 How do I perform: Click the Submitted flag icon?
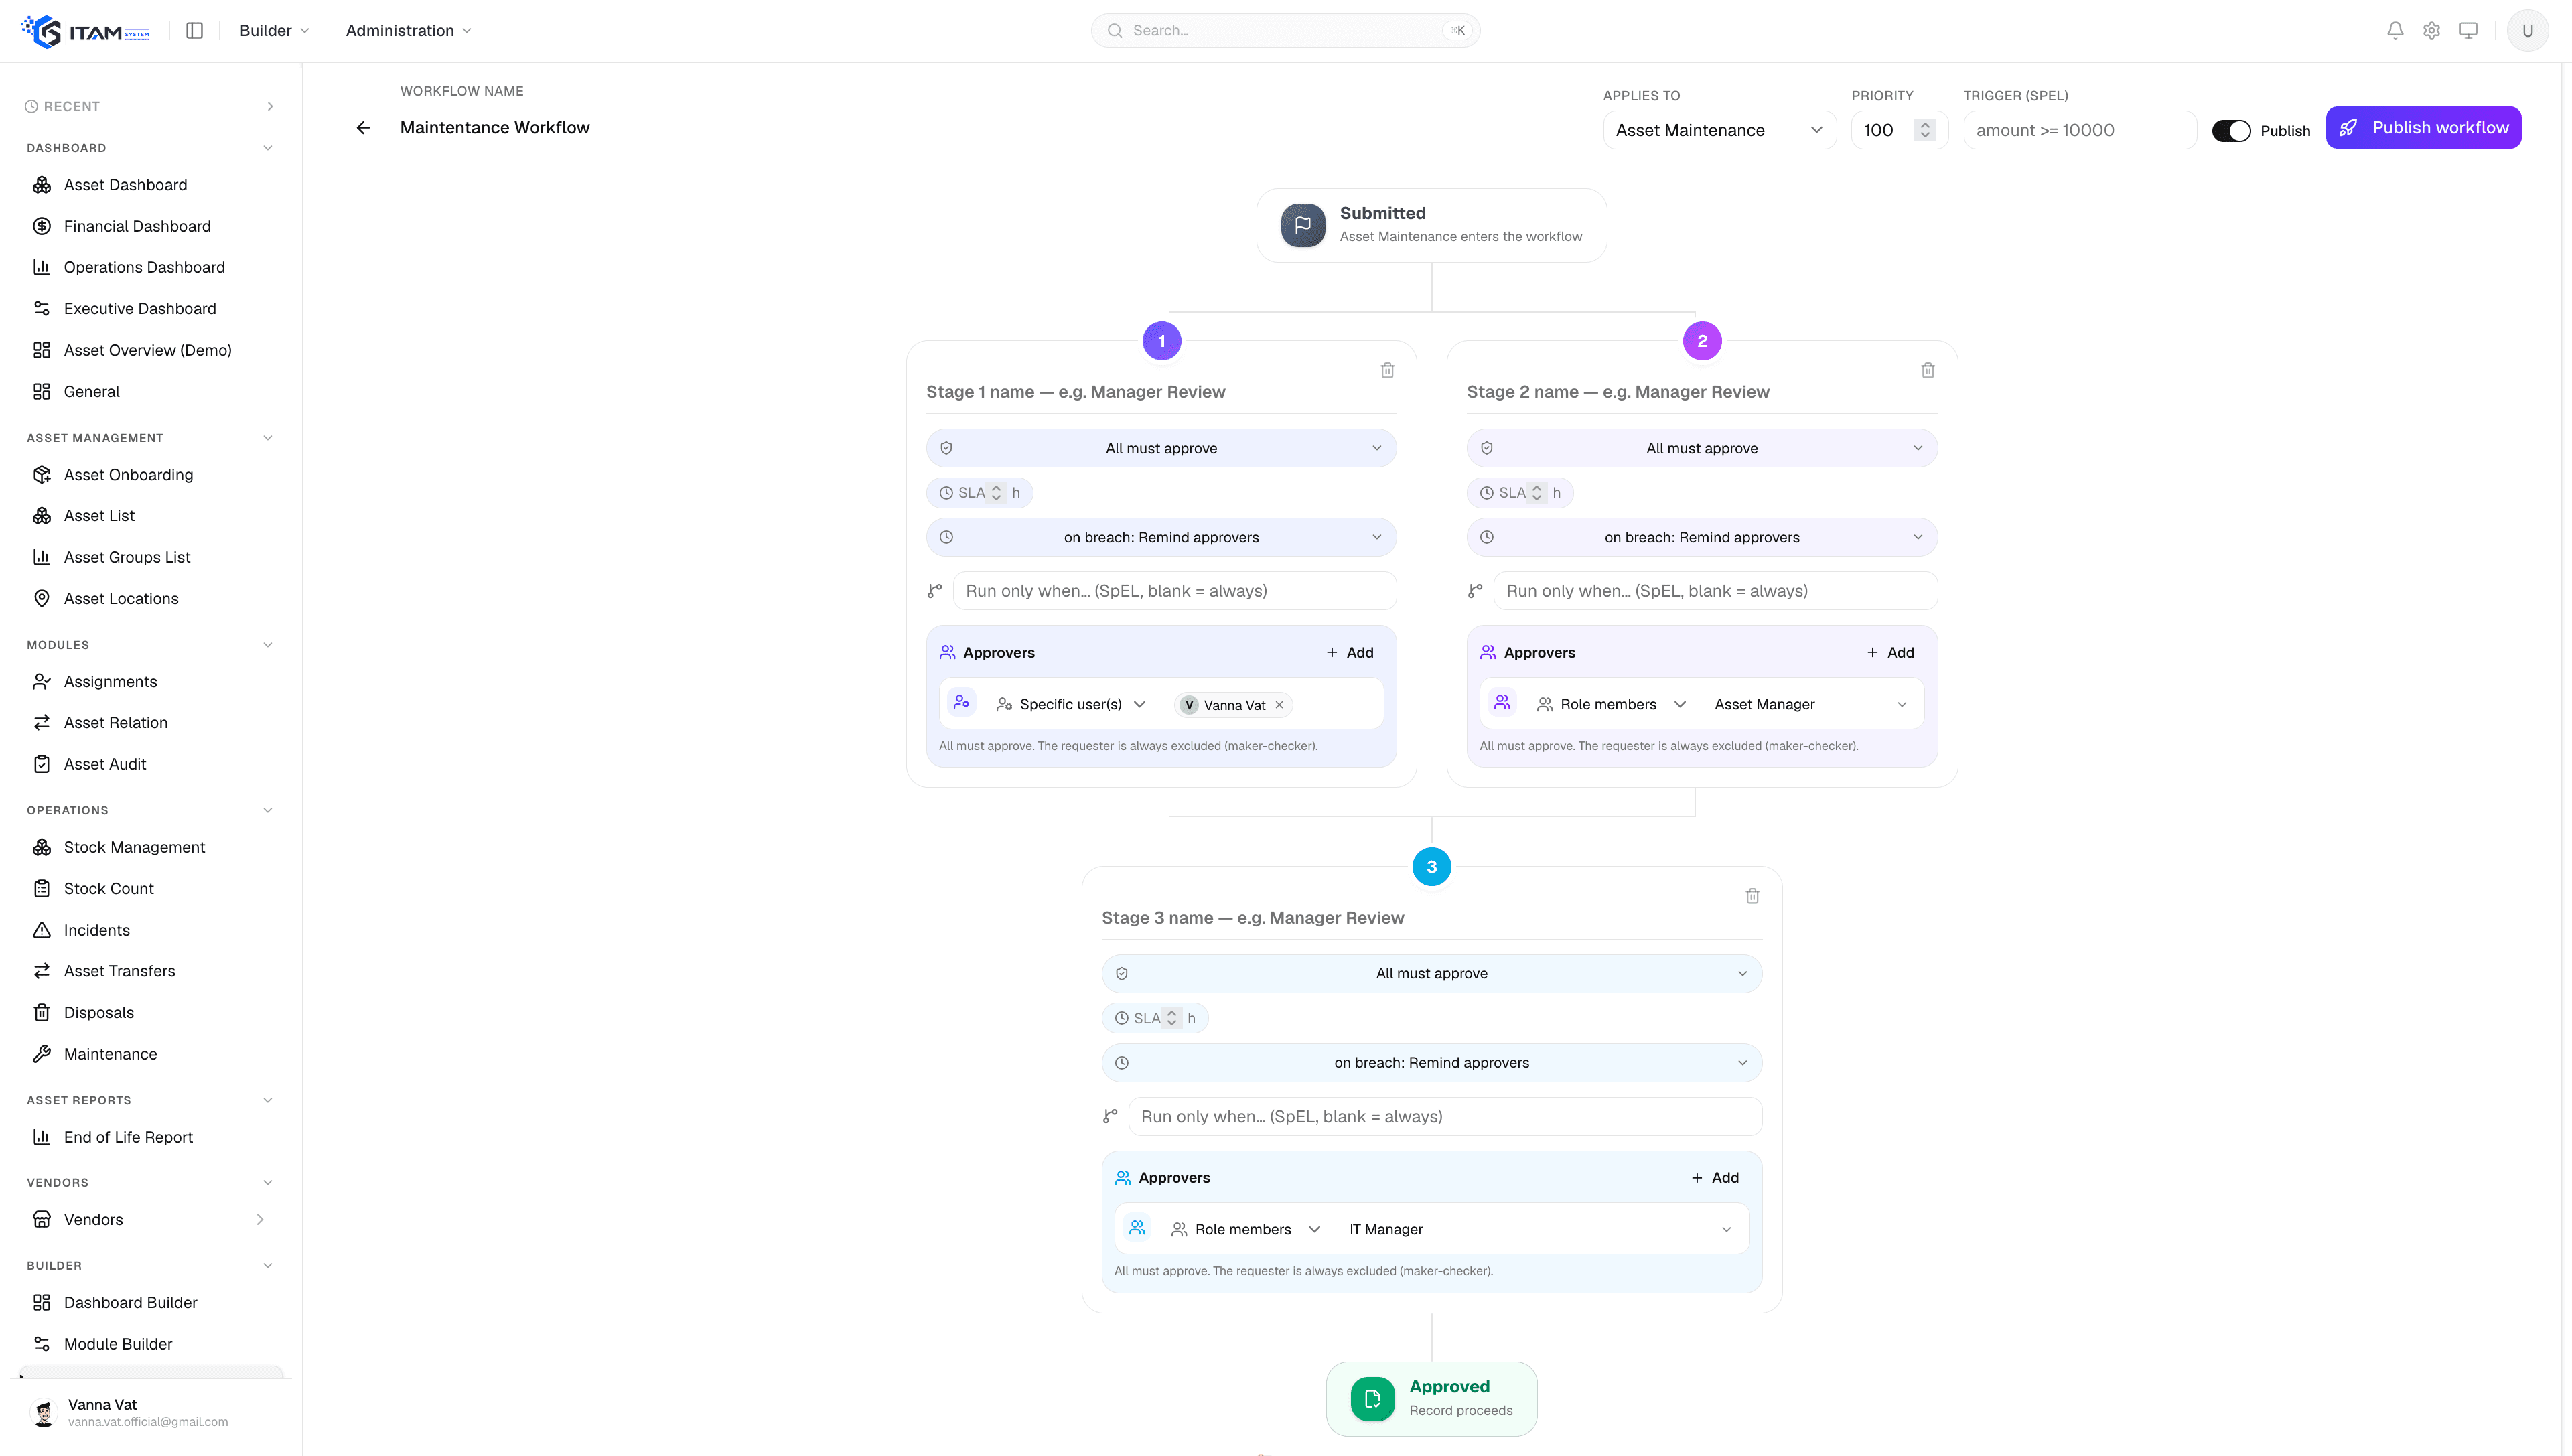[1303, 225]
